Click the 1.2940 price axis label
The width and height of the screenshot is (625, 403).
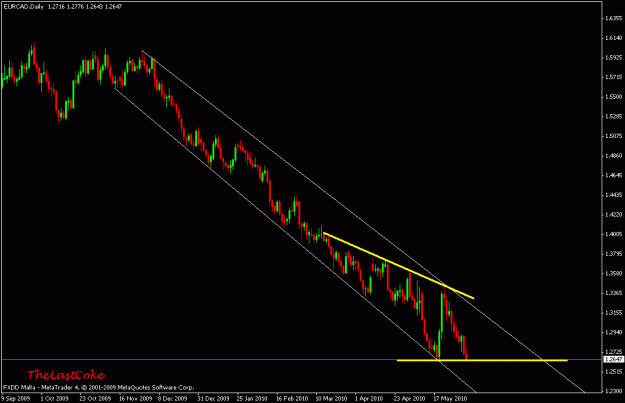click(x=613, y=332)
